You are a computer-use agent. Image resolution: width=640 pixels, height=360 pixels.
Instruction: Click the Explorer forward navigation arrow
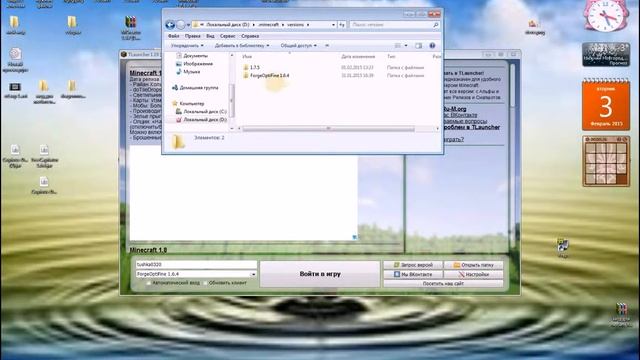[x=181, y=25]
